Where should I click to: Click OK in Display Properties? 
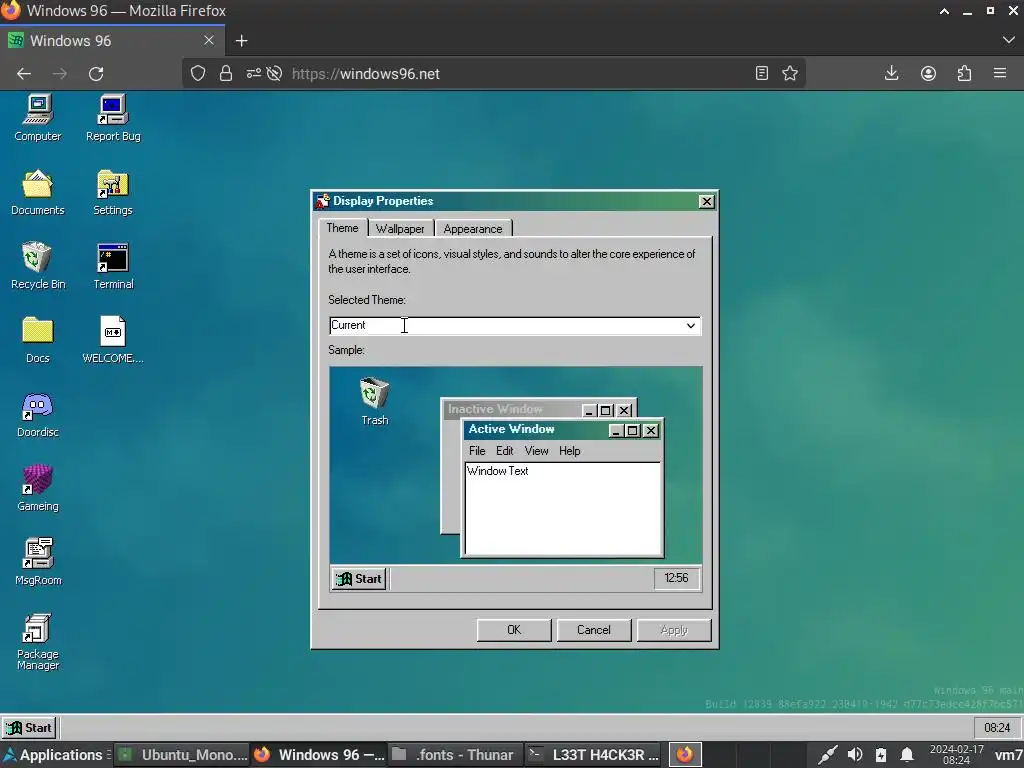(514, 630)
